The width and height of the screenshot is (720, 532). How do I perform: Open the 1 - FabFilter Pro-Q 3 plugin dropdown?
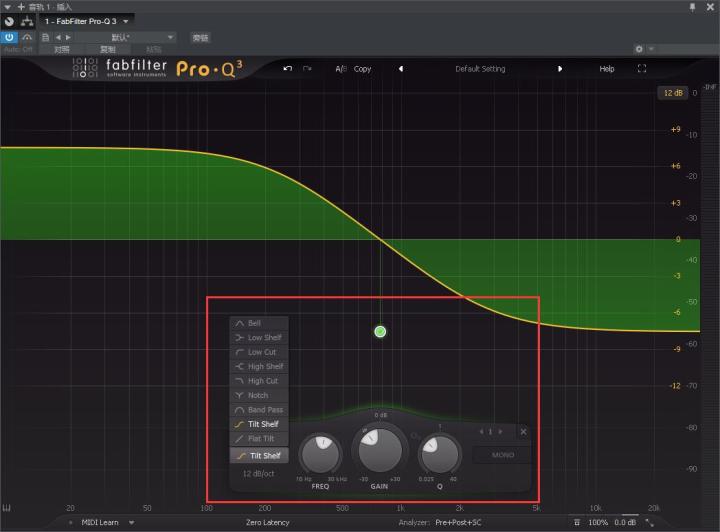pyautogui.click(x=87, y=21)
